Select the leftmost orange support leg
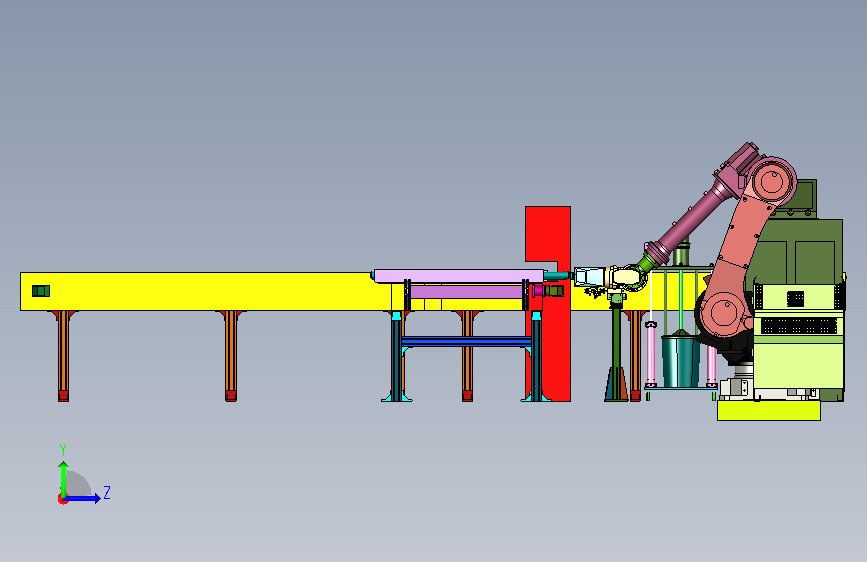 [64, 356]
